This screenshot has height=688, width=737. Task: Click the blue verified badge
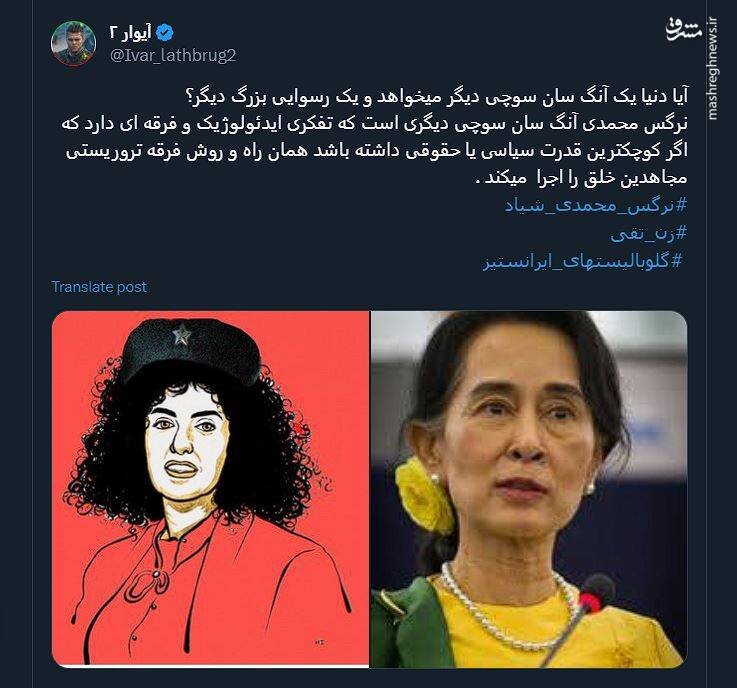click(165, 33)
